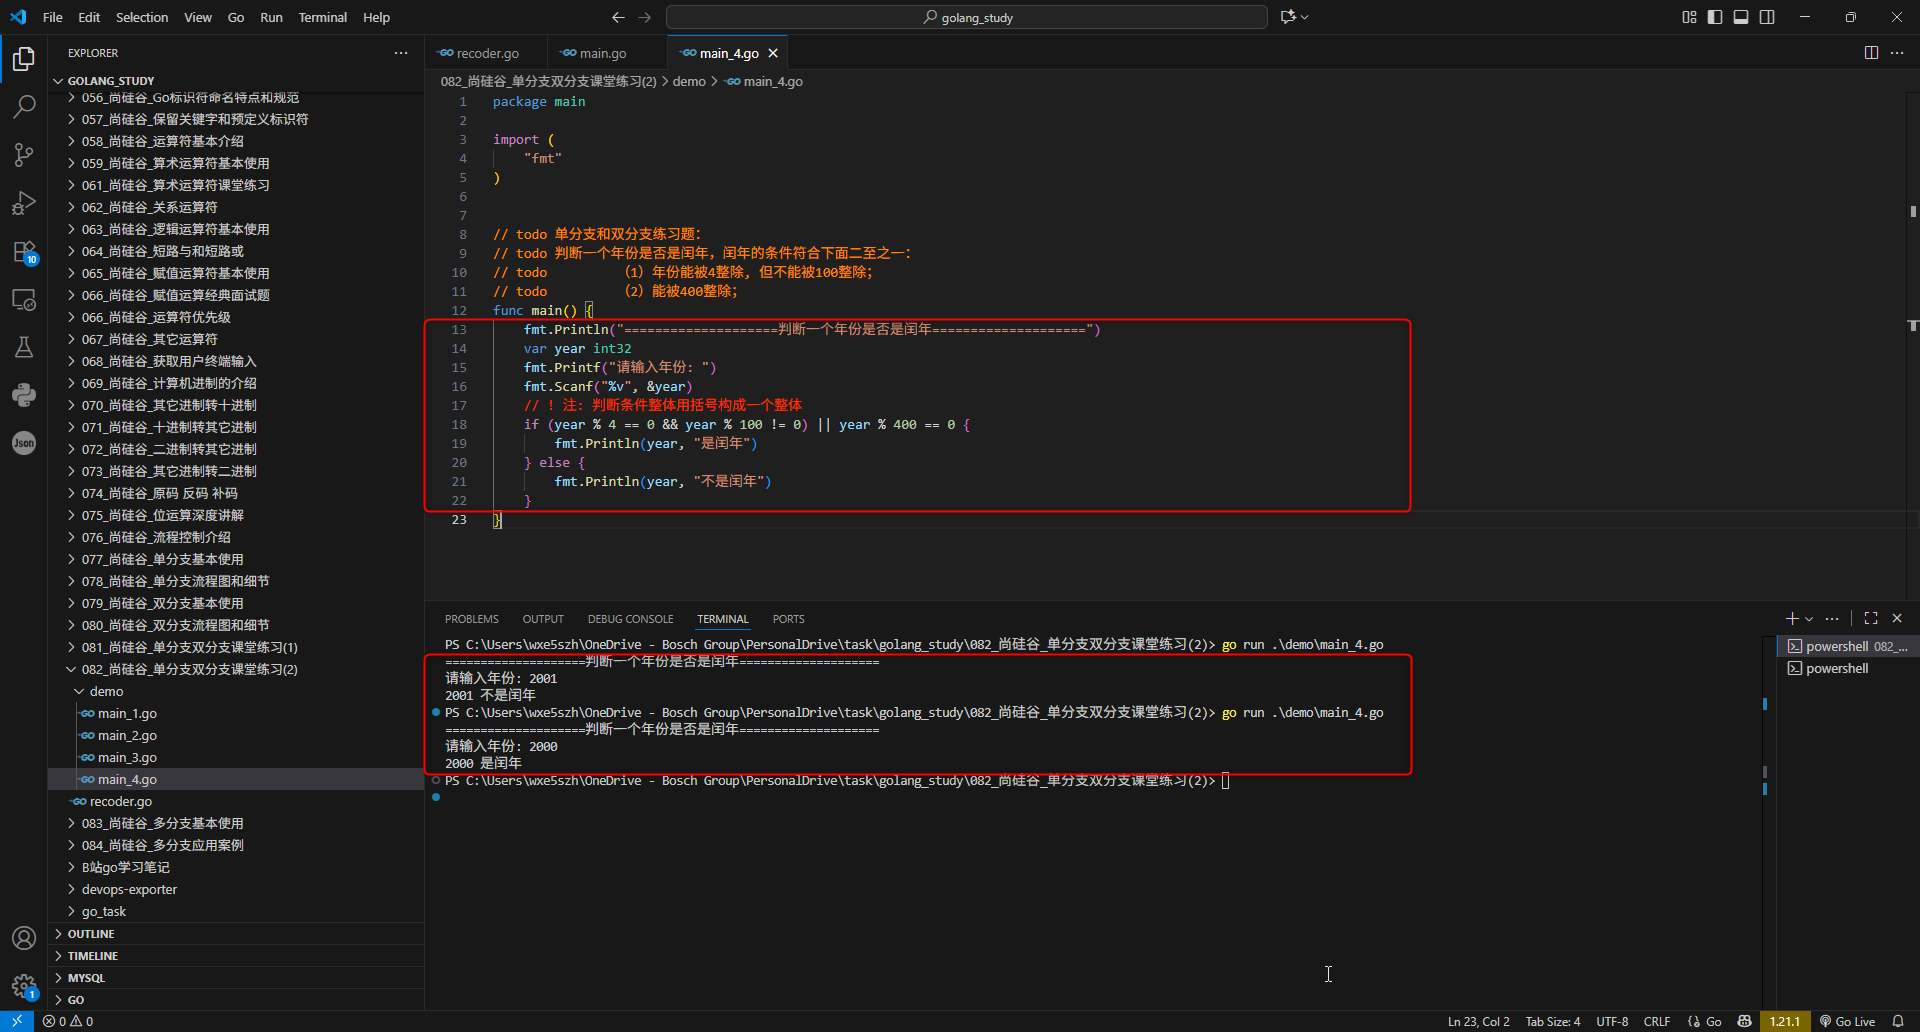
Task: Expand the 083_尚硅谷_多分支基本使用 folder
Action: click(x=236, y=823)
